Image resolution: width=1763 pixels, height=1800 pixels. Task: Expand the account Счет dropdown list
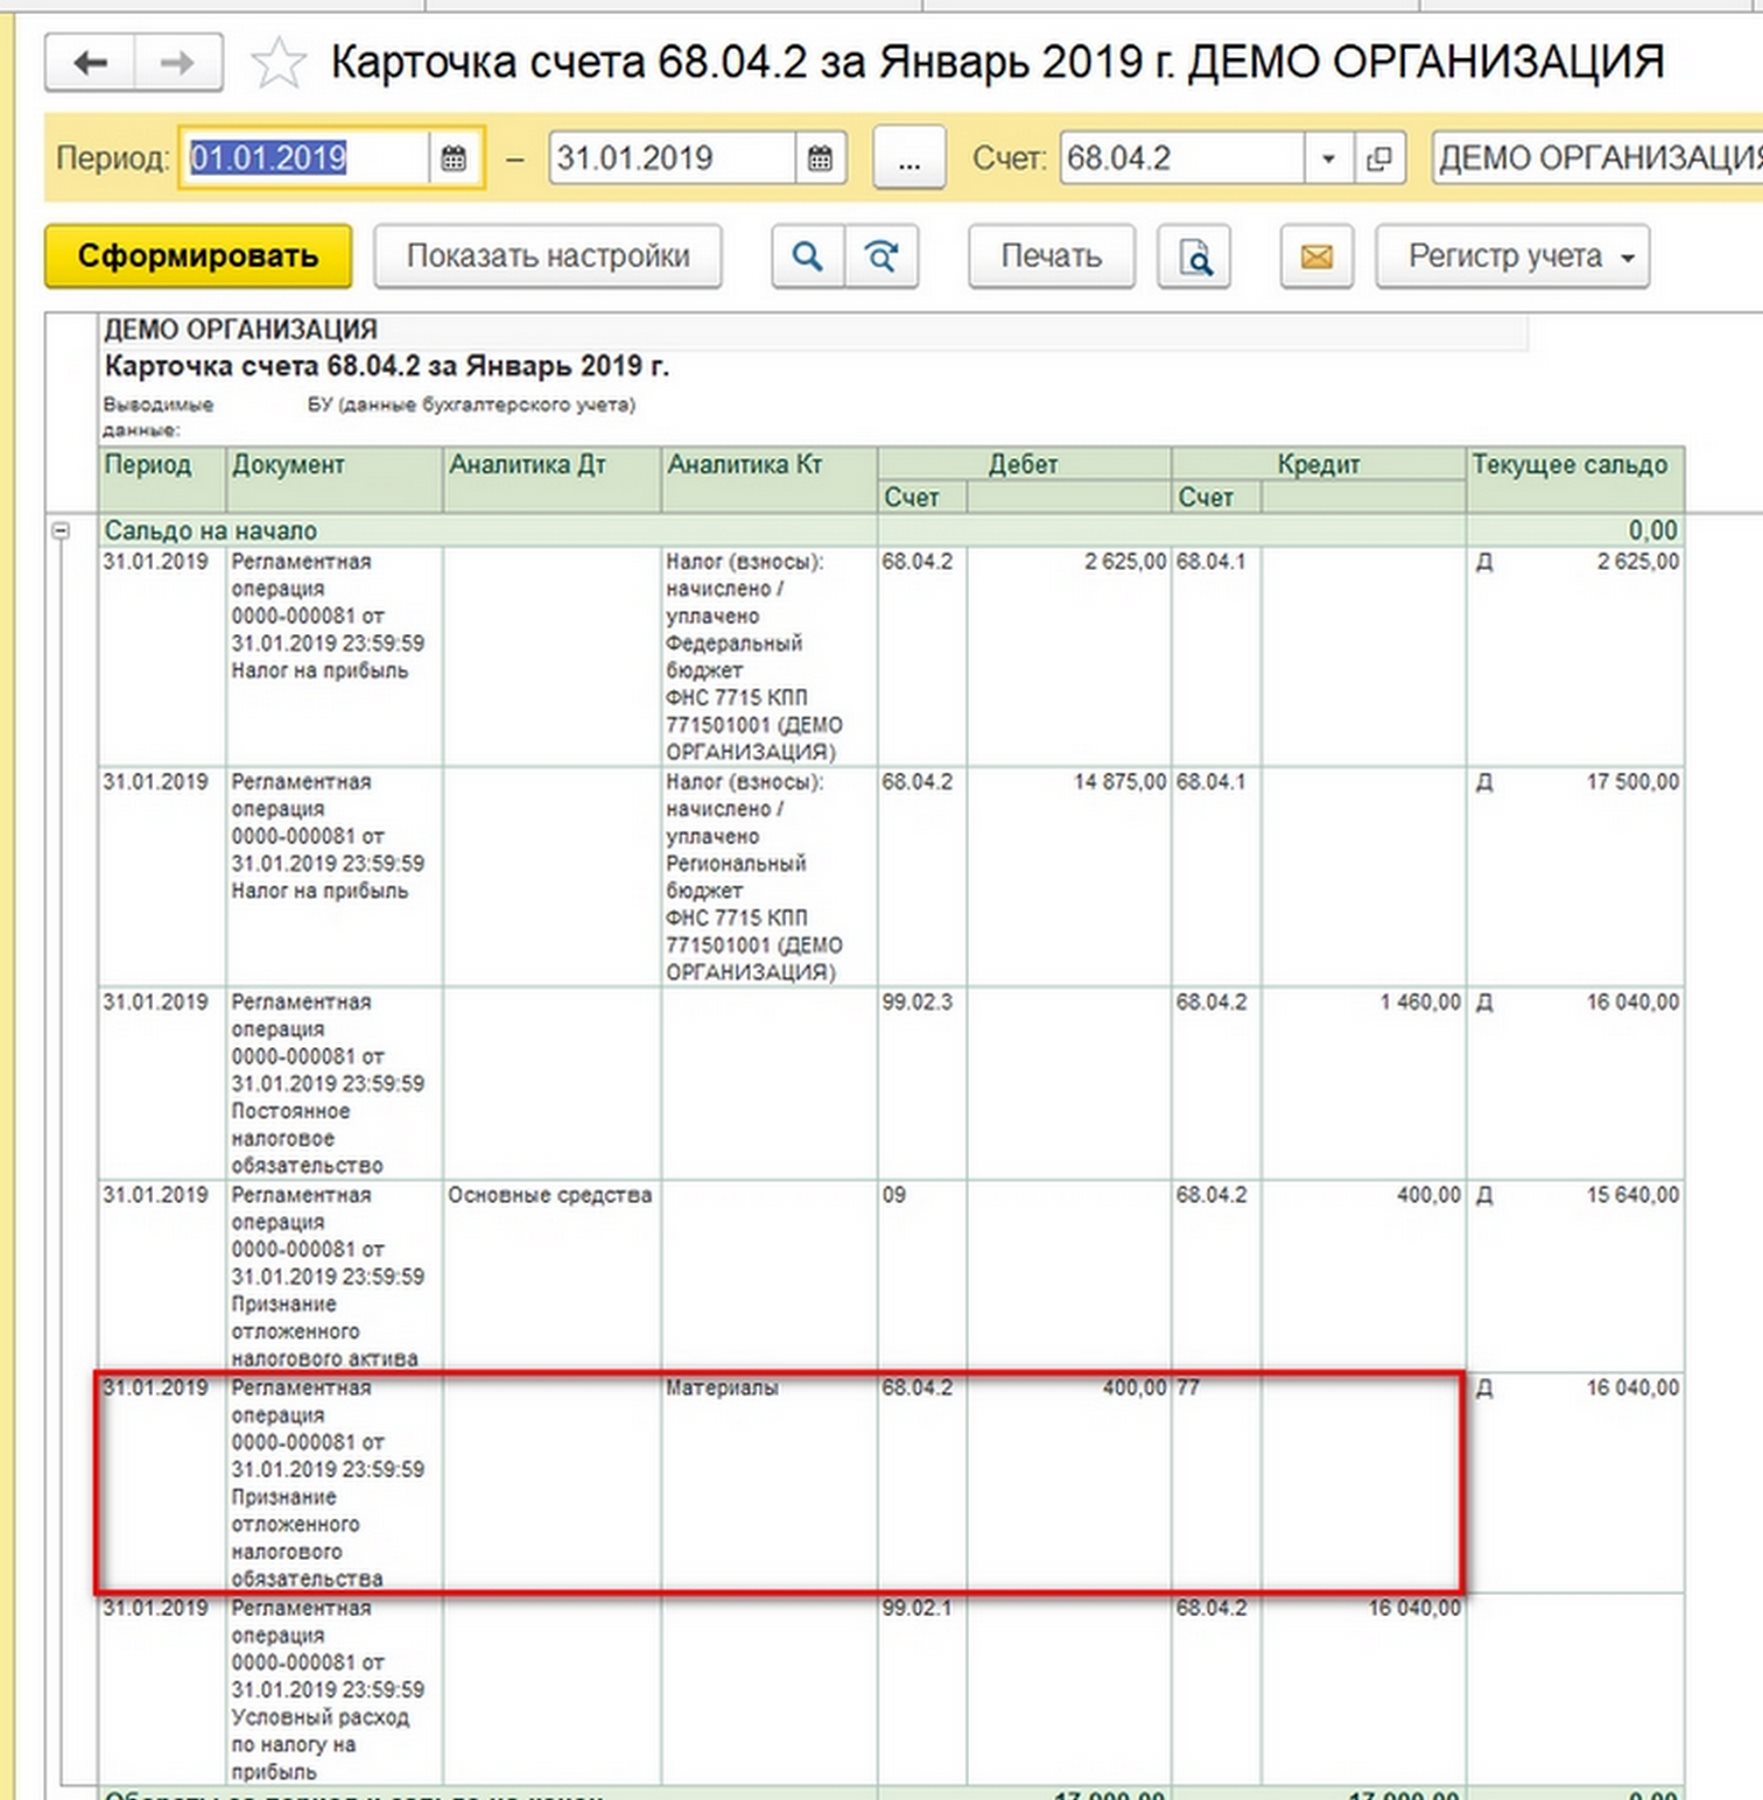1328,158
